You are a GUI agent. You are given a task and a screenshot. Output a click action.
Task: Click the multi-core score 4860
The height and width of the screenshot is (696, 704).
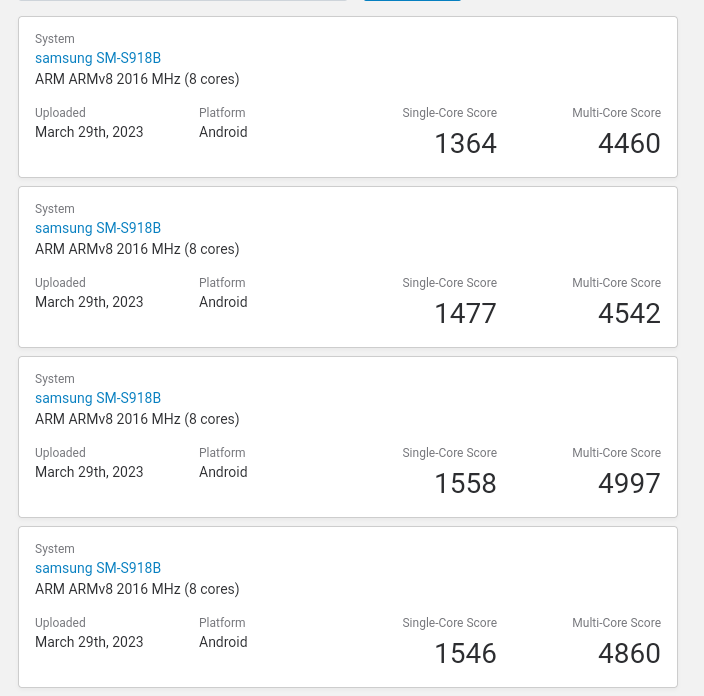pos(629,654)
